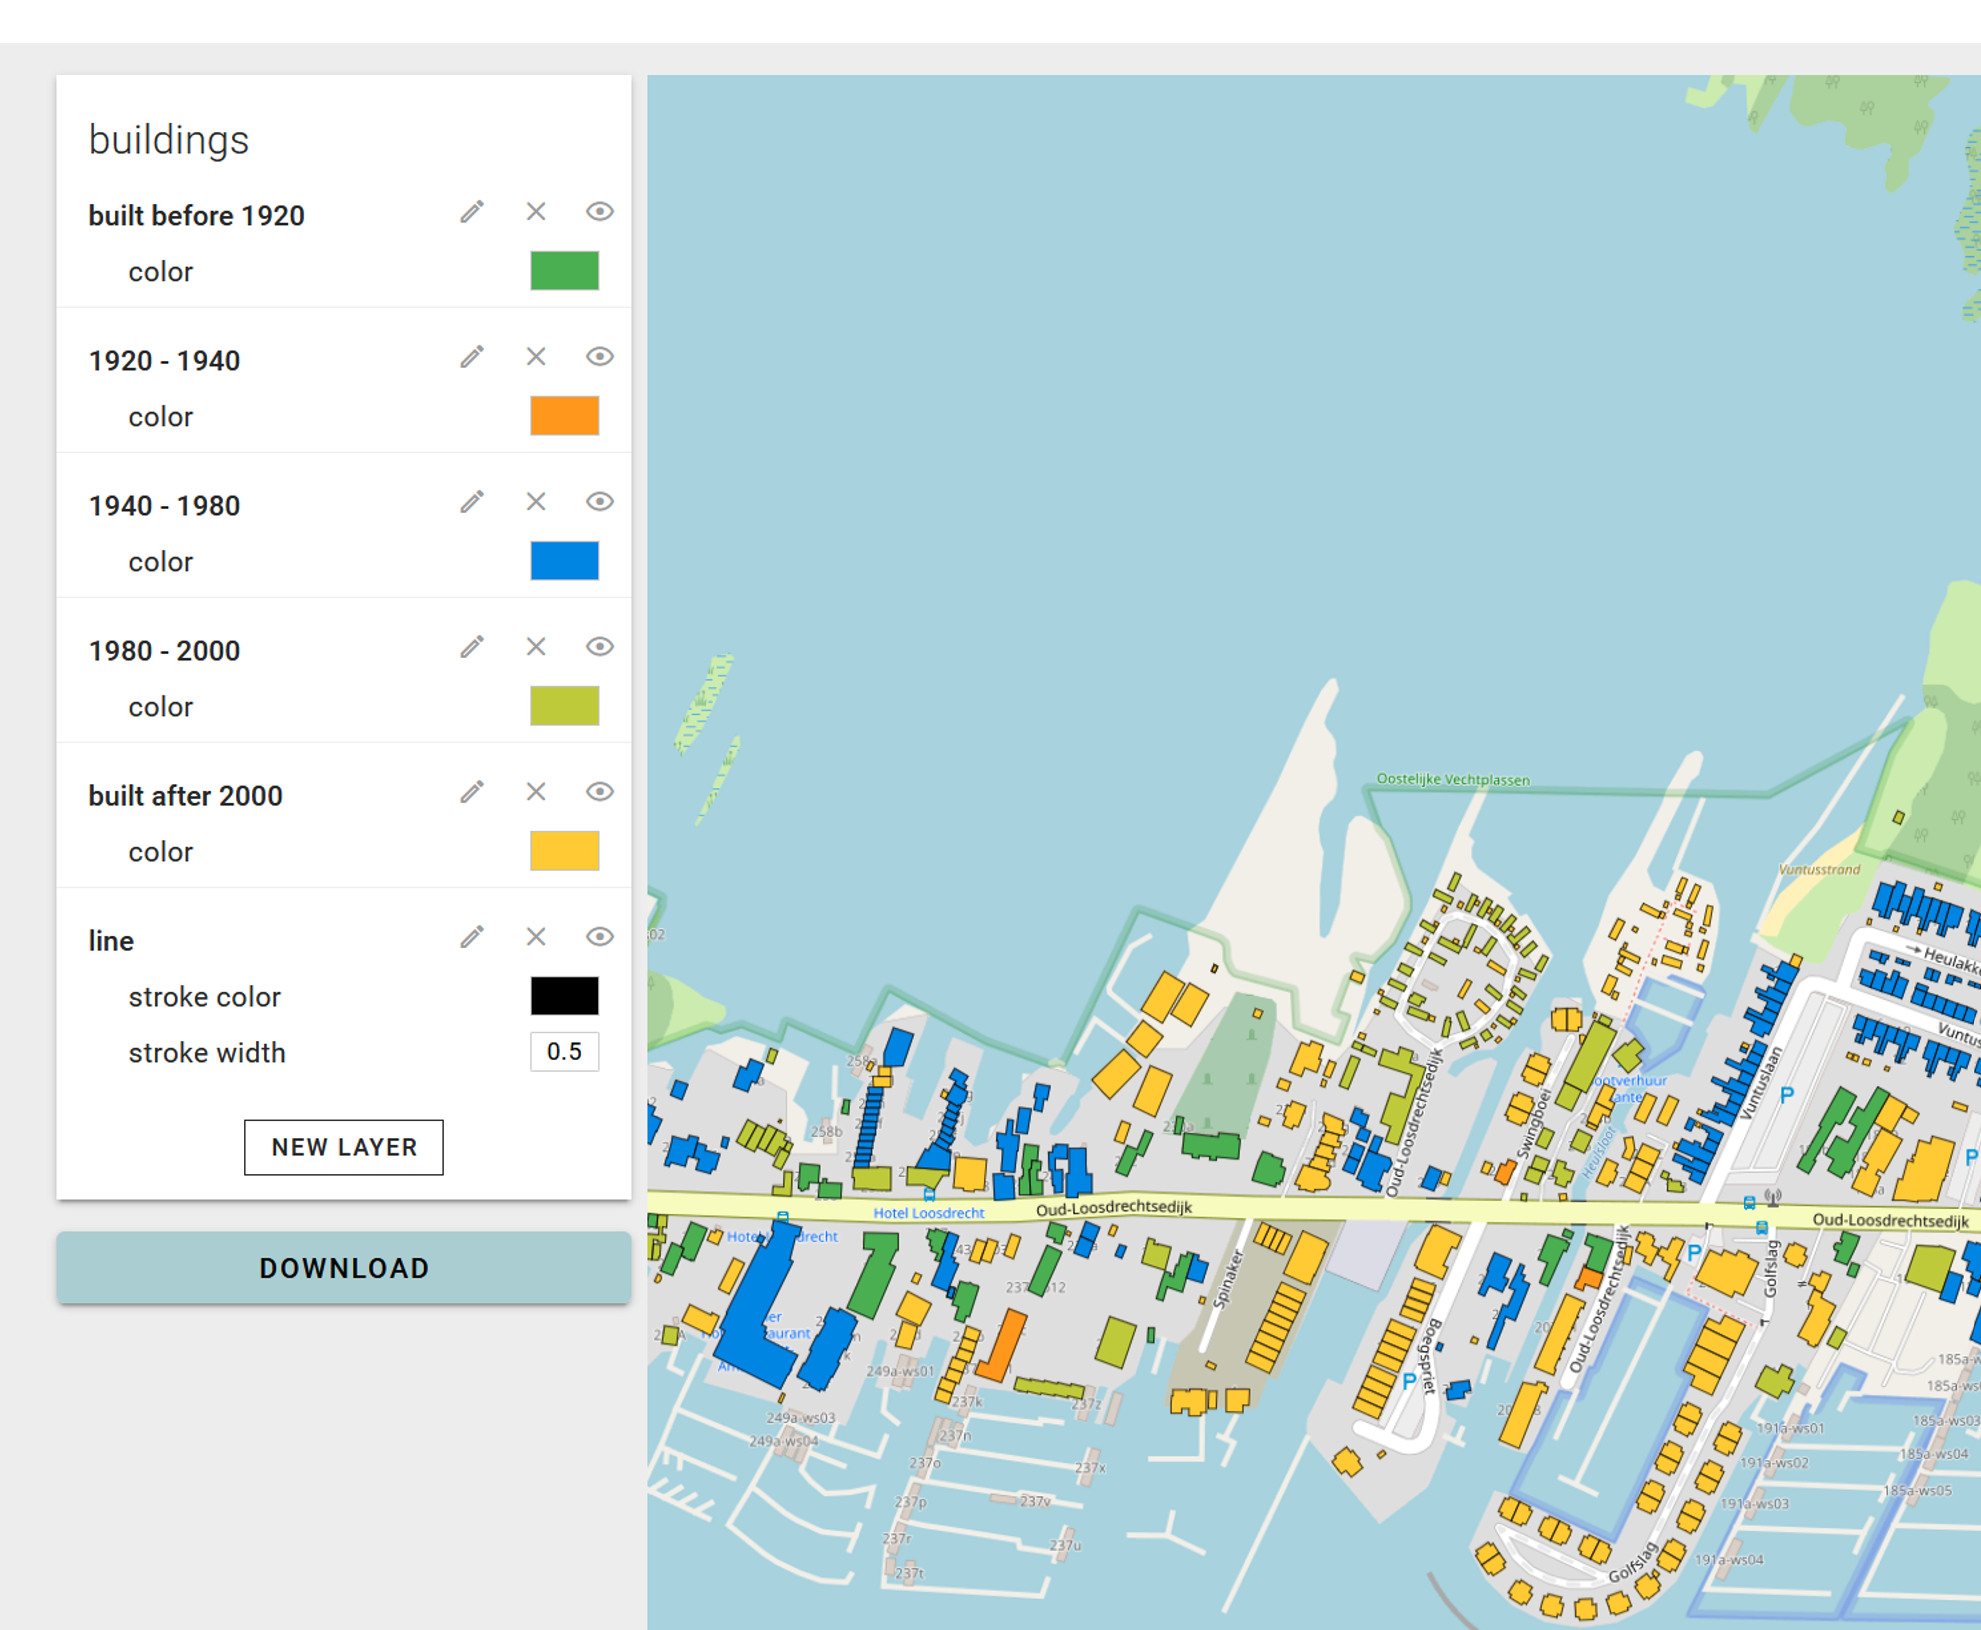Select the 'built before 1920' layer title

click(196, 216)
